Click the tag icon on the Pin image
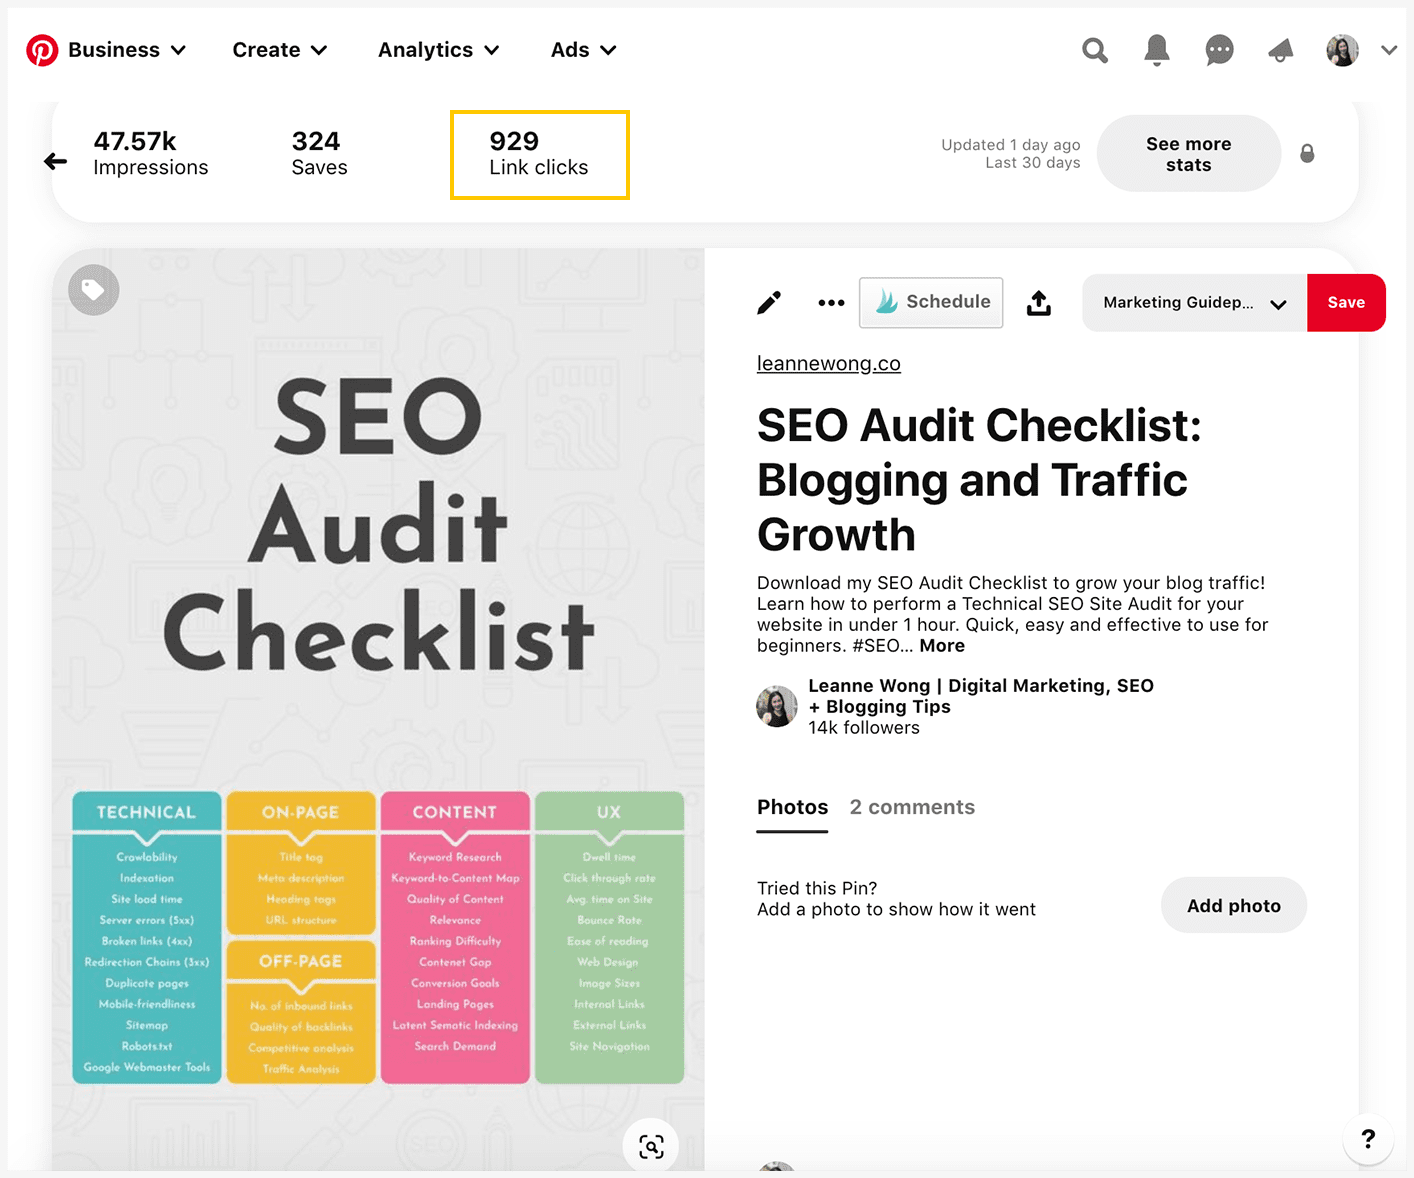The width and height of the screenshot is (1414, 1178). pyautogui.click(x=93, y=289)
